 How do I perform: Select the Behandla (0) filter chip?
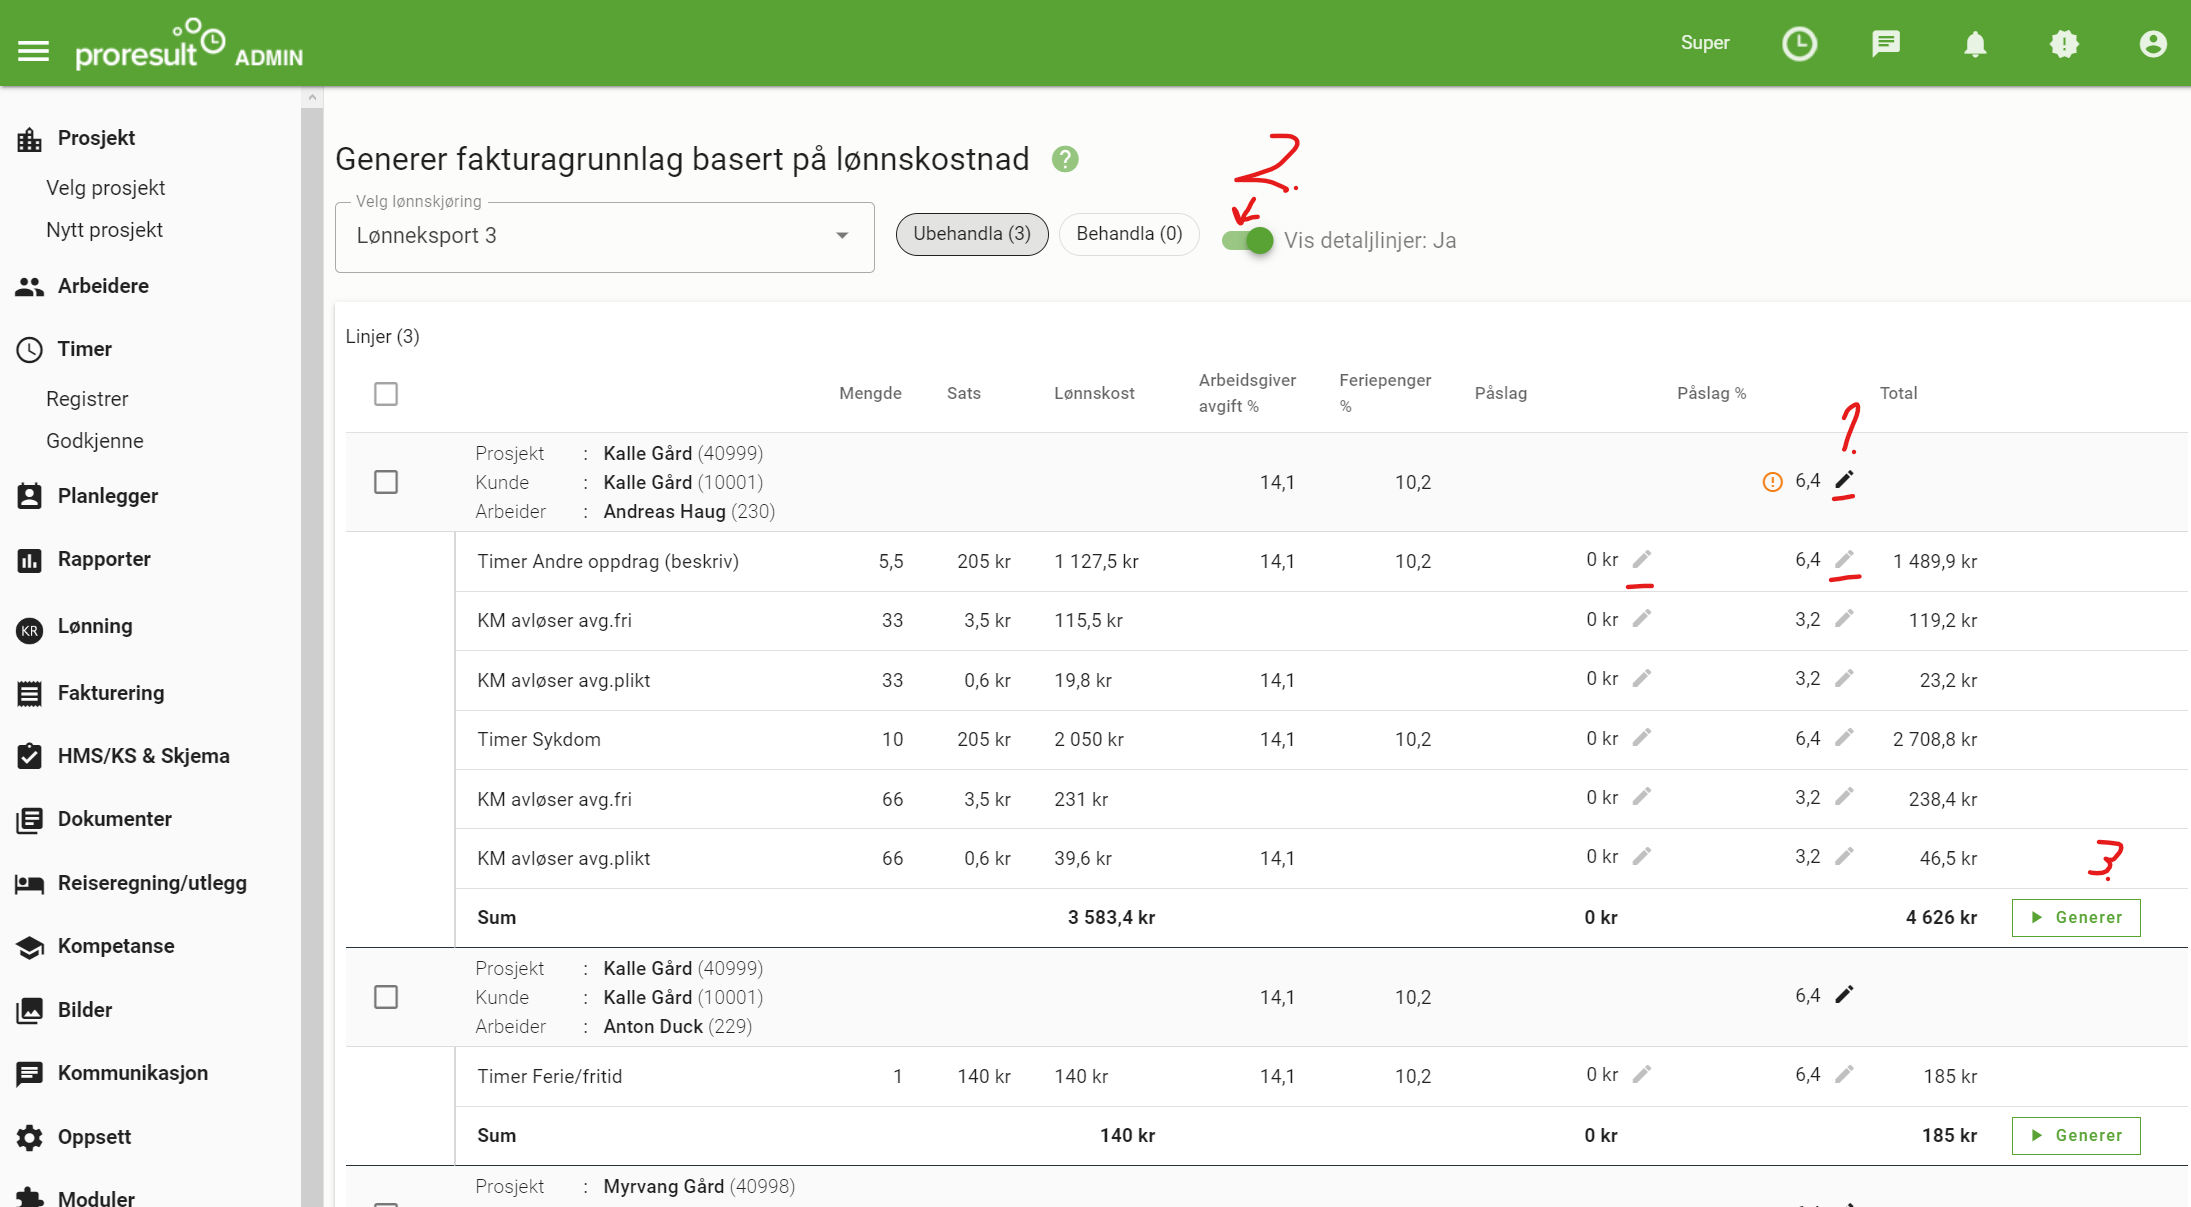(x=1129, y=234)
